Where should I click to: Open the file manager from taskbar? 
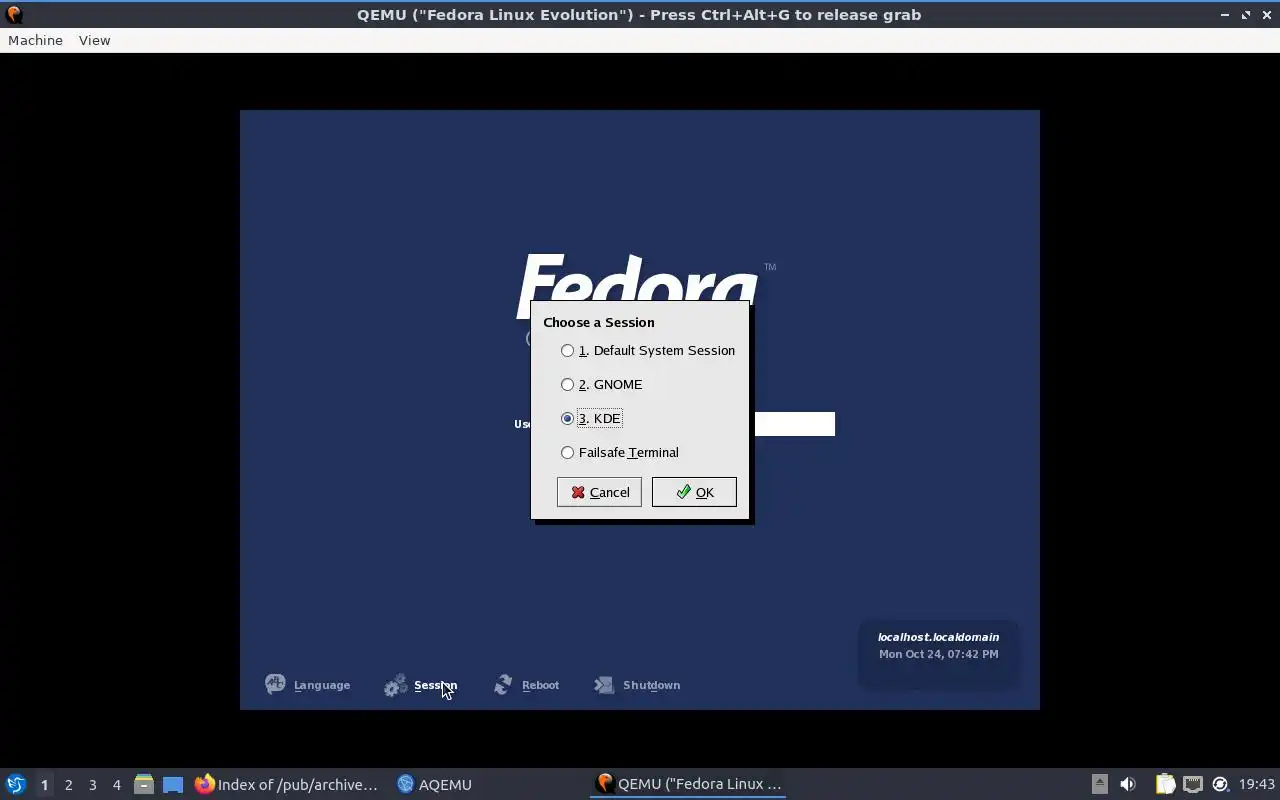(144, 784)
